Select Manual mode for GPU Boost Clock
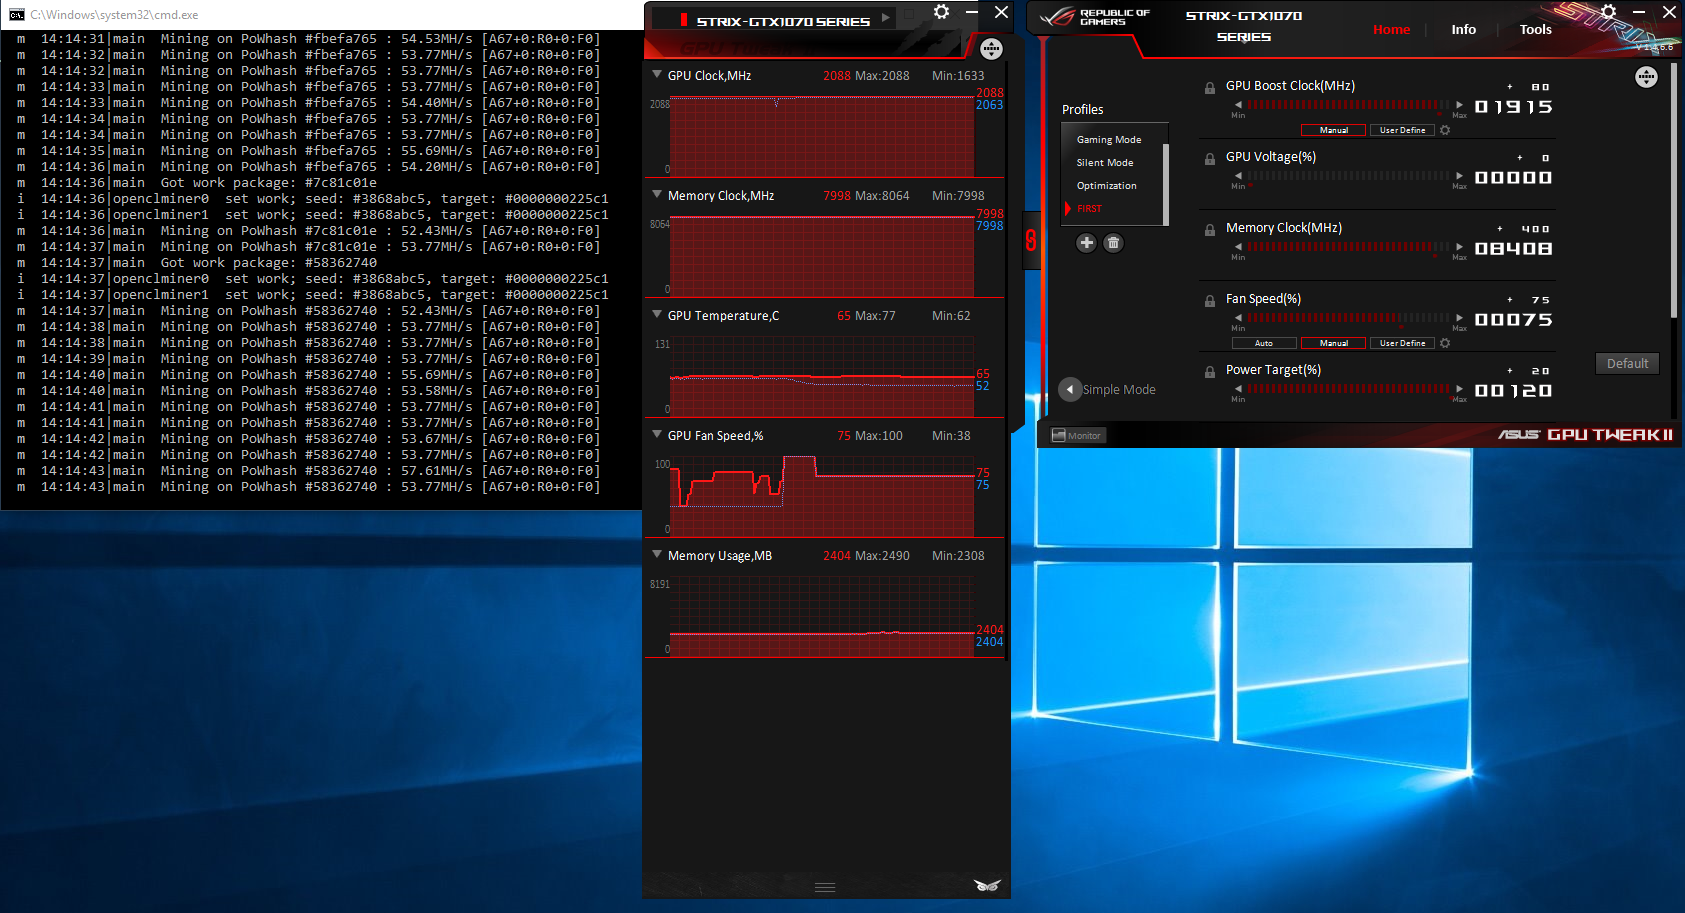Image resolution: width=1685 pixels, height=913 pixels. pos(1333,130)
